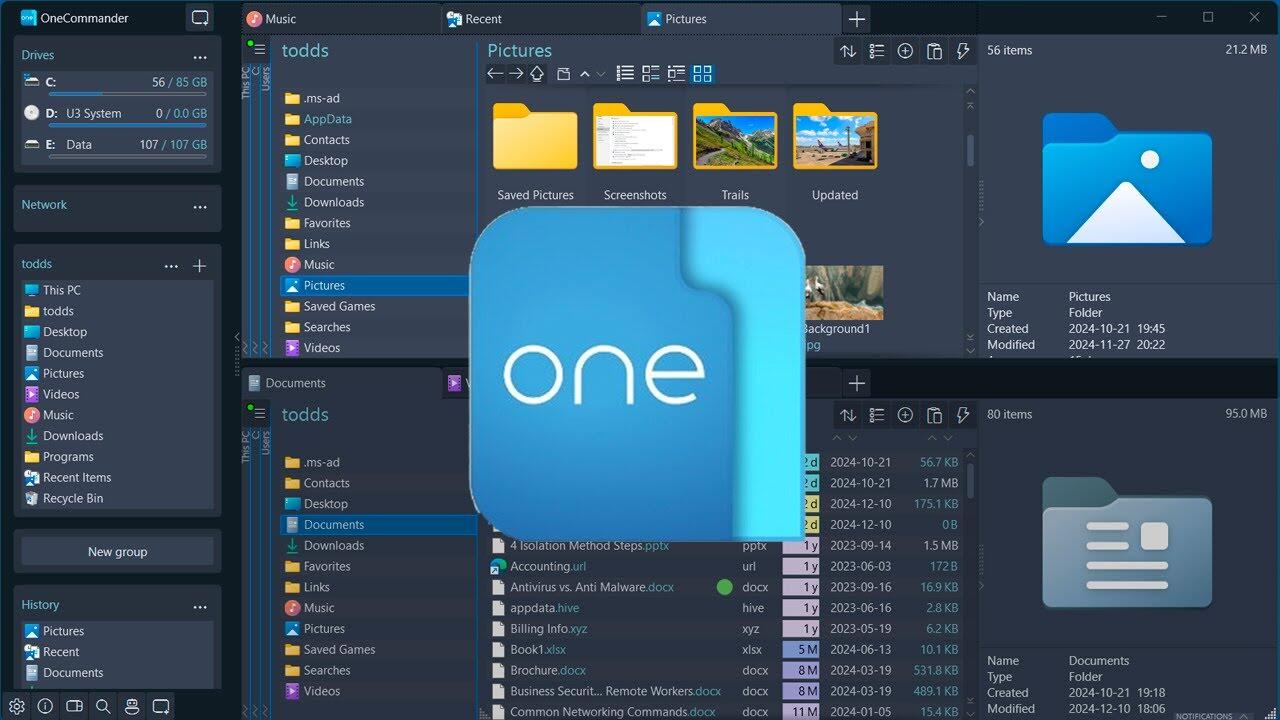Toggle the pane layout icon in the bottom toolbar
The image size is (1280, 720).
click(74, 706)
